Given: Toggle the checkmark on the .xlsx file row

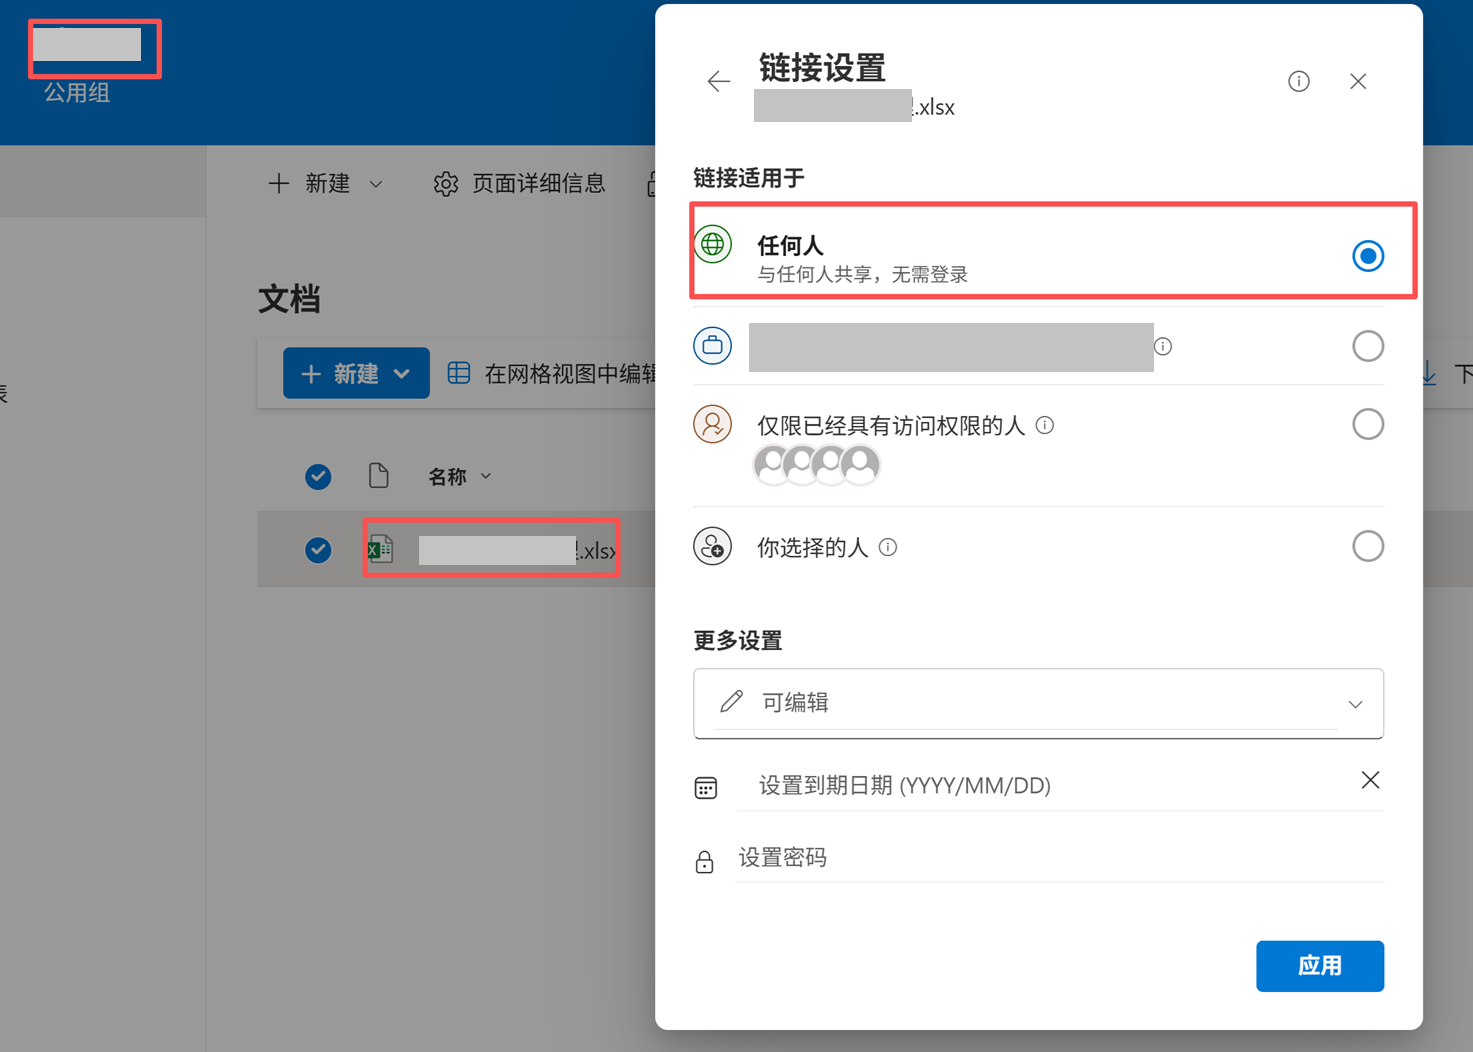Looking at the screenshot, I should tap(318, 550).
